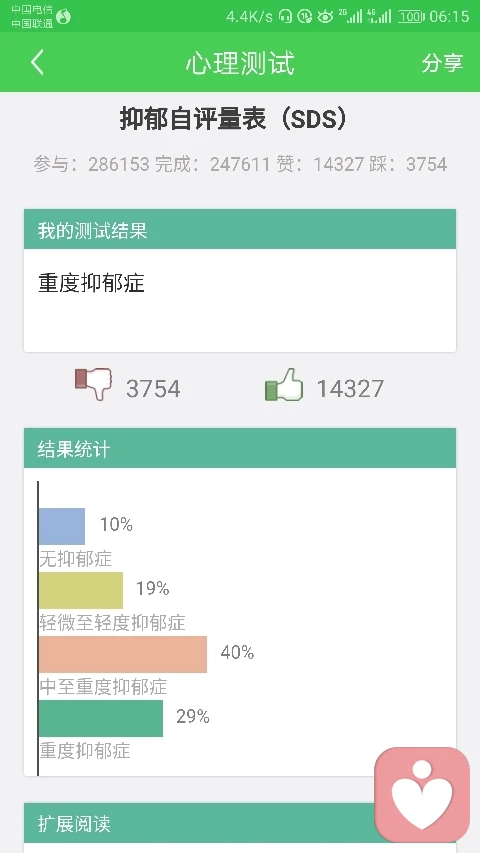Tap the 分享 share button
Image resolution: width=480 pixels, height=853 pixels.
[x=442, y=63]
